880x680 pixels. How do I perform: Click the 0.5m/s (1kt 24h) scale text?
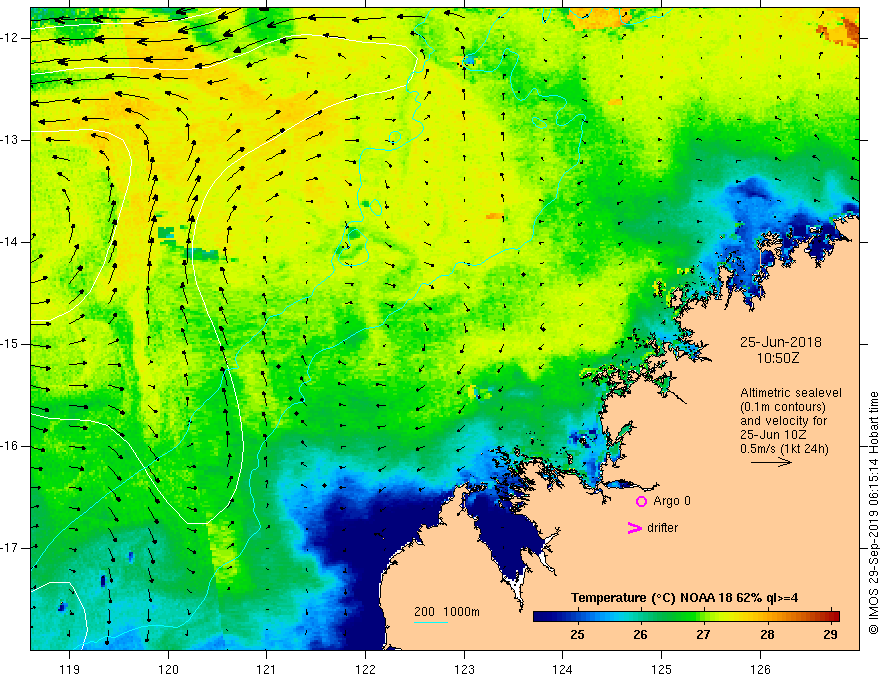click(784, 449)
